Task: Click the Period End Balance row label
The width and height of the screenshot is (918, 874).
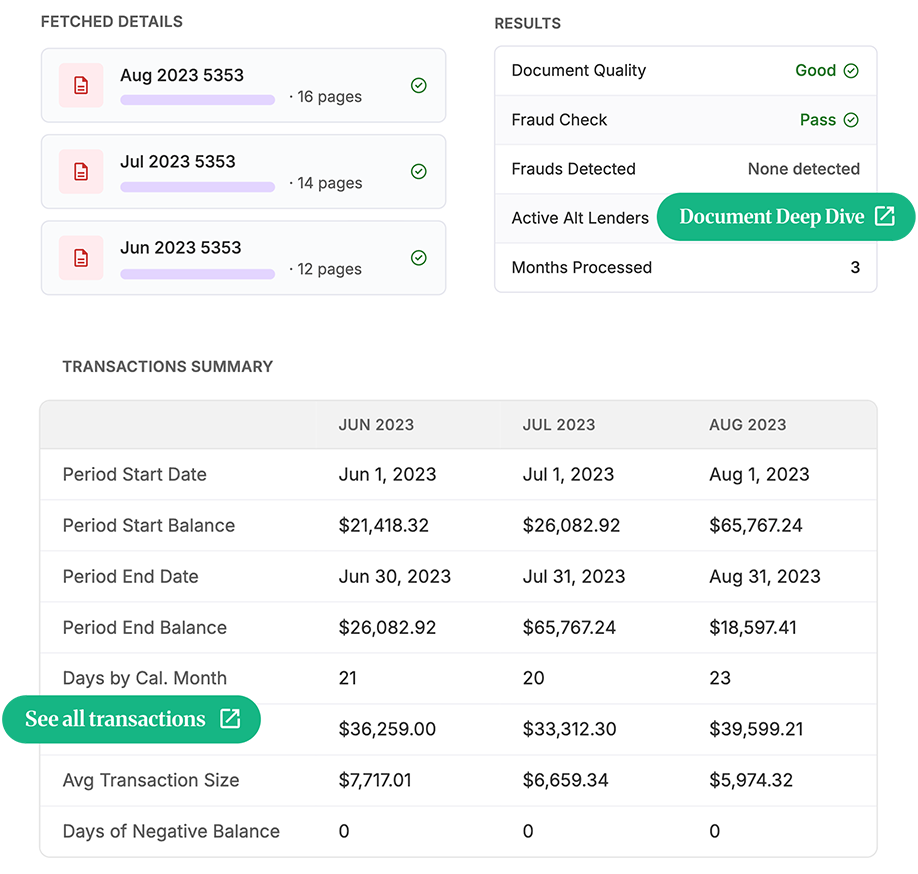Action: coord(145,628)
